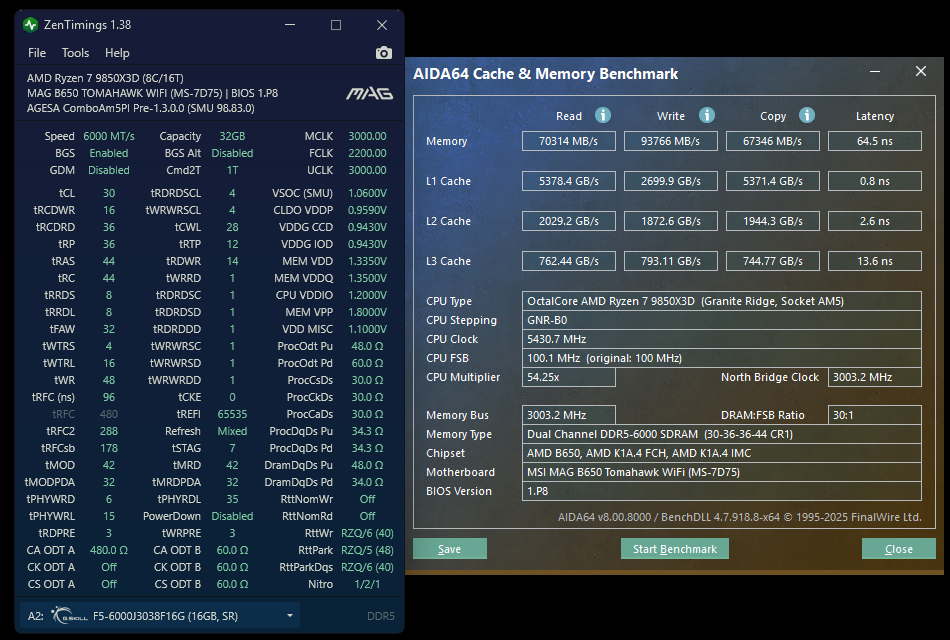Click the tCL value 30
This screenshot has width=950, height=640.
(x=108, y=193)
